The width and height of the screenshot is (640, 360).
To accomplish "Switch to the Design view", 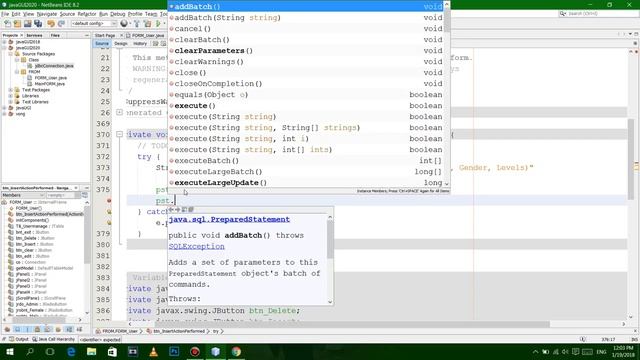I will [x=121, y=44].
